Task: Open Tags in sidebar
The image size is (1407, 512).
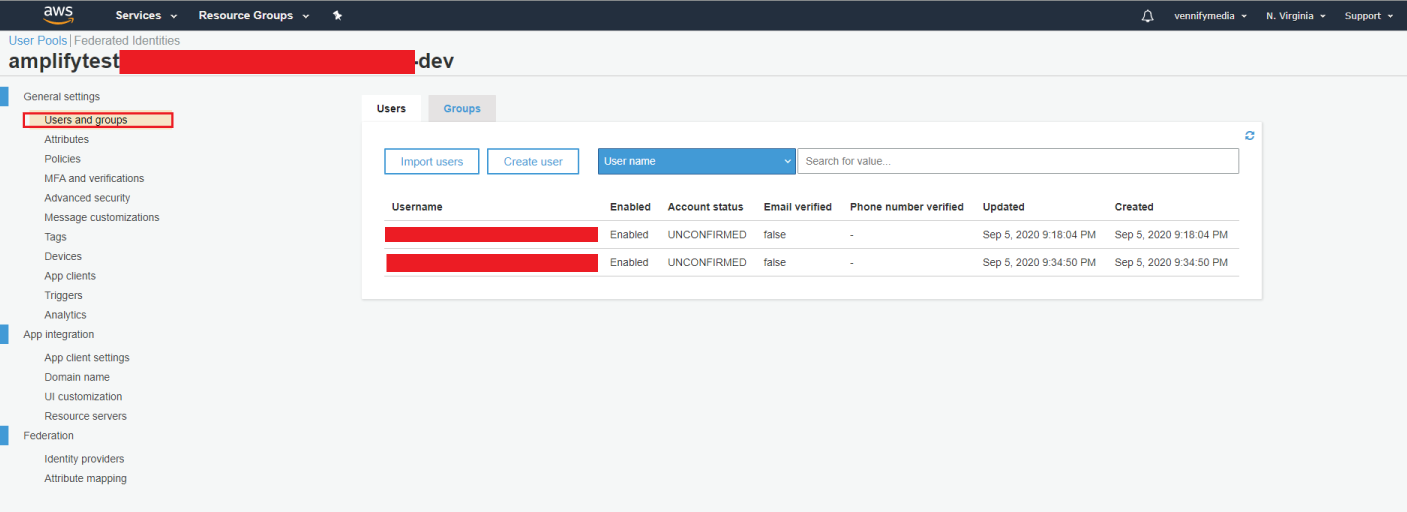Action: (x=55, y=237)
